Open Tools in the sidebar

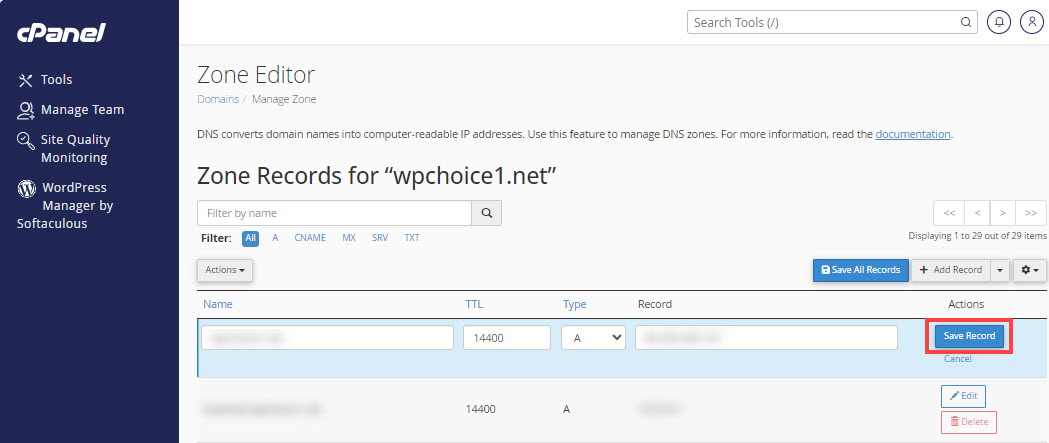56,80
